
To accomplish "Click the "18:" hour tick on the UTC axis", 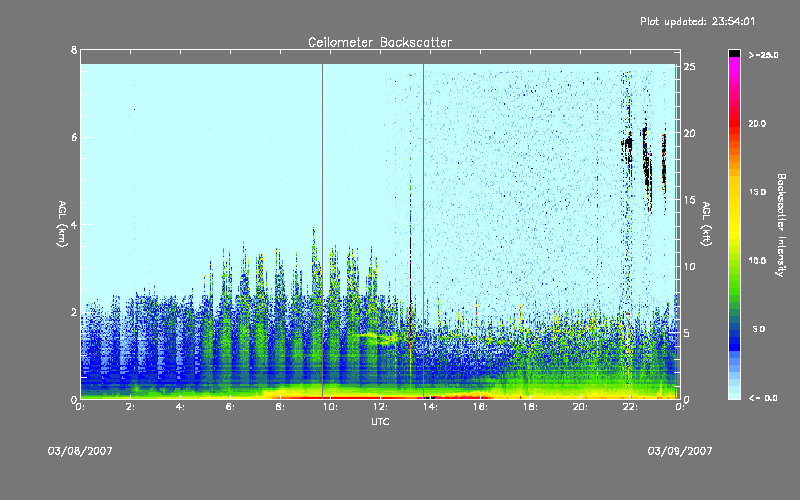I will (530, 407).
